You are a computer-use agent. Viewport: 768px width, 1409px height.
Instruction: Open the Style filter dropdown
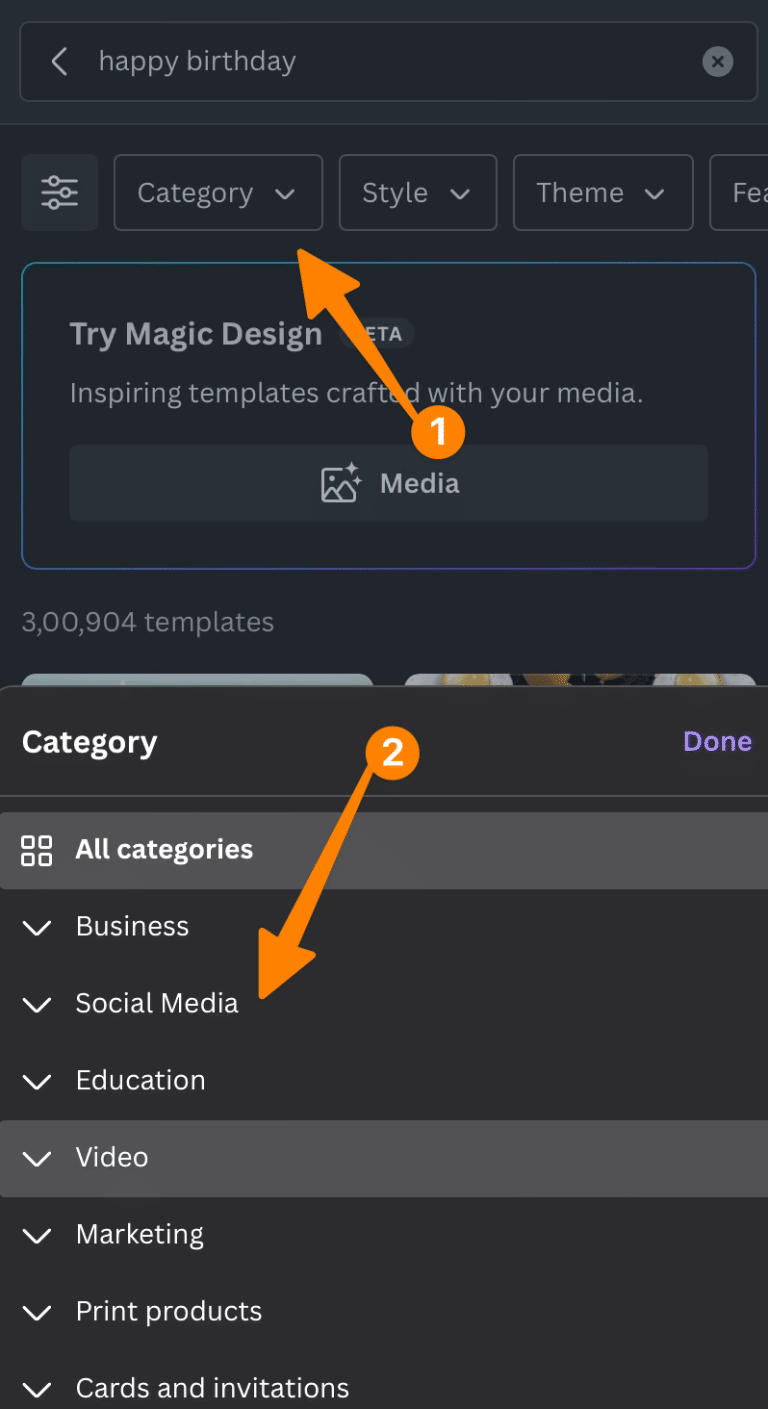click(x=417, y=192)
